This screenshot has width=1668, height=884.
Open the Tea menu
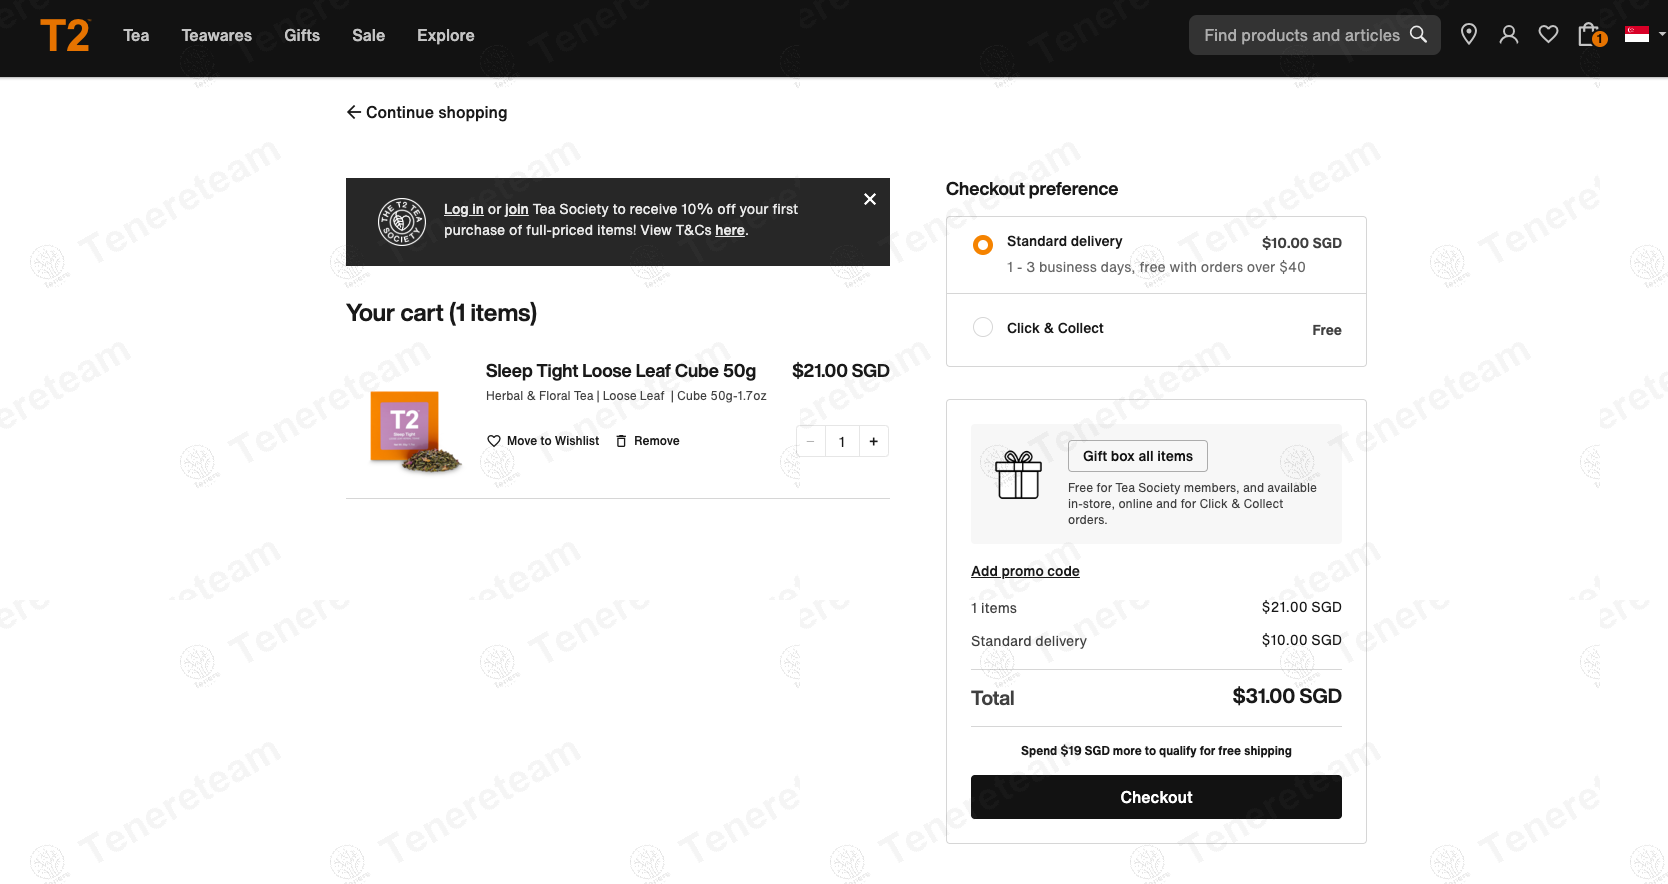pyautogui.click(x=136, y=36)
